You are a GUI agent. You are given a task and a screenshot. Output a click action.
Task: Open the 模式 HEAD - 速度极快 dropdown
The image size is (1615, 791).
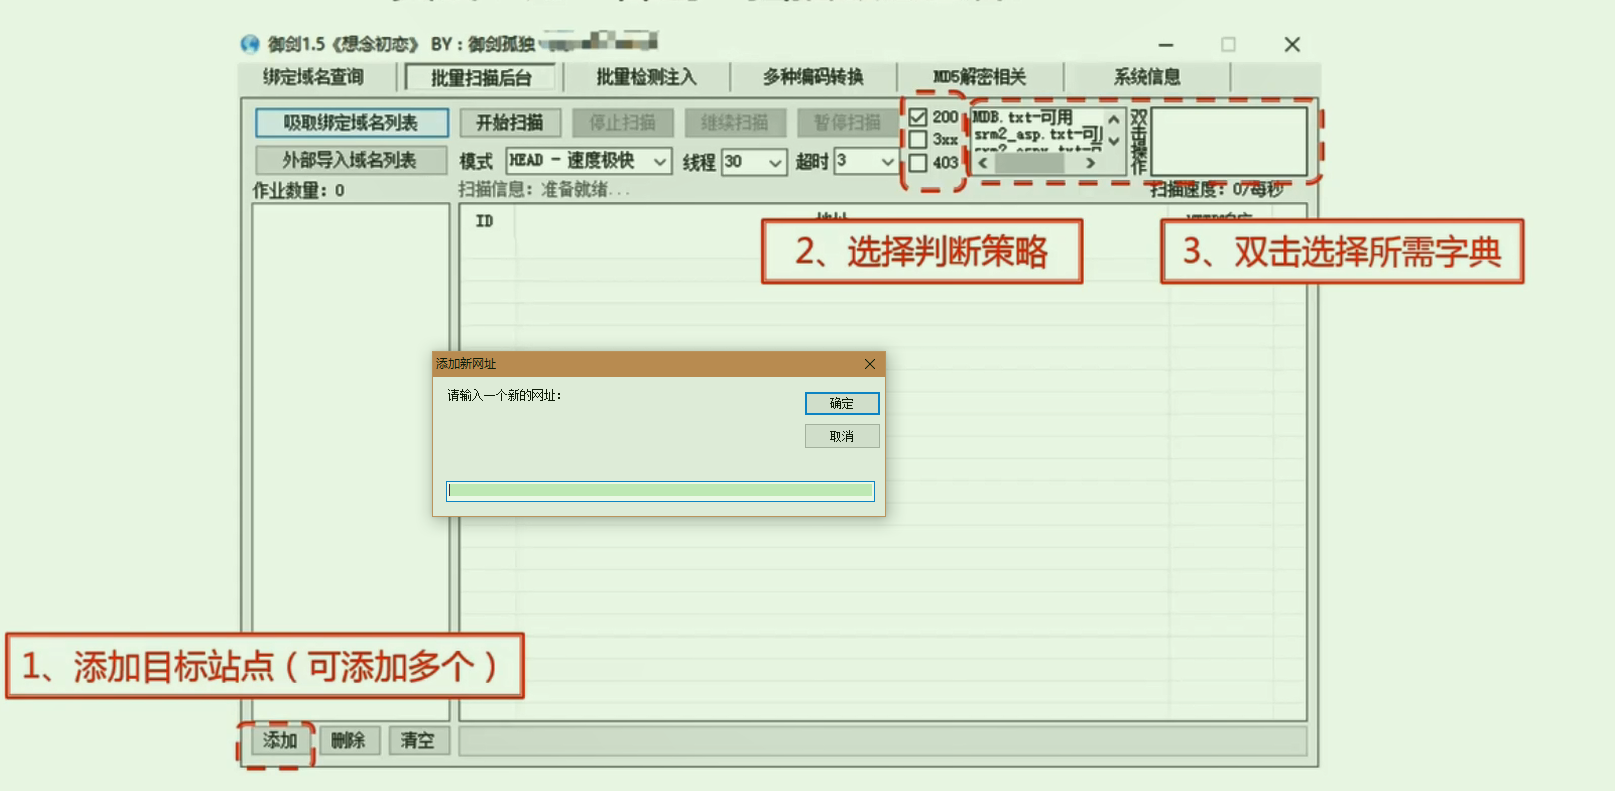pos(589,161)
